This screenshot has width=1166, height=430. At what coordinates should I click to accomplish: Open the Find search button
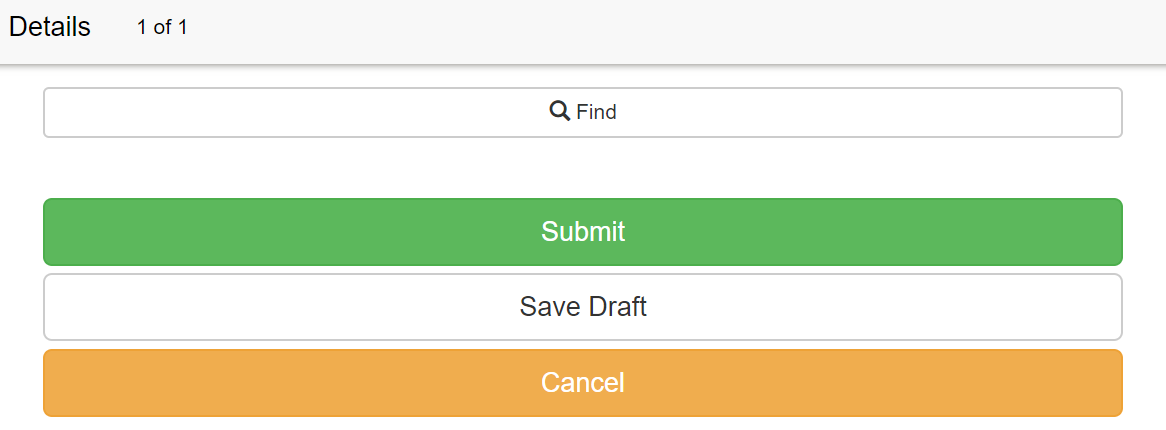pos(582,112)
